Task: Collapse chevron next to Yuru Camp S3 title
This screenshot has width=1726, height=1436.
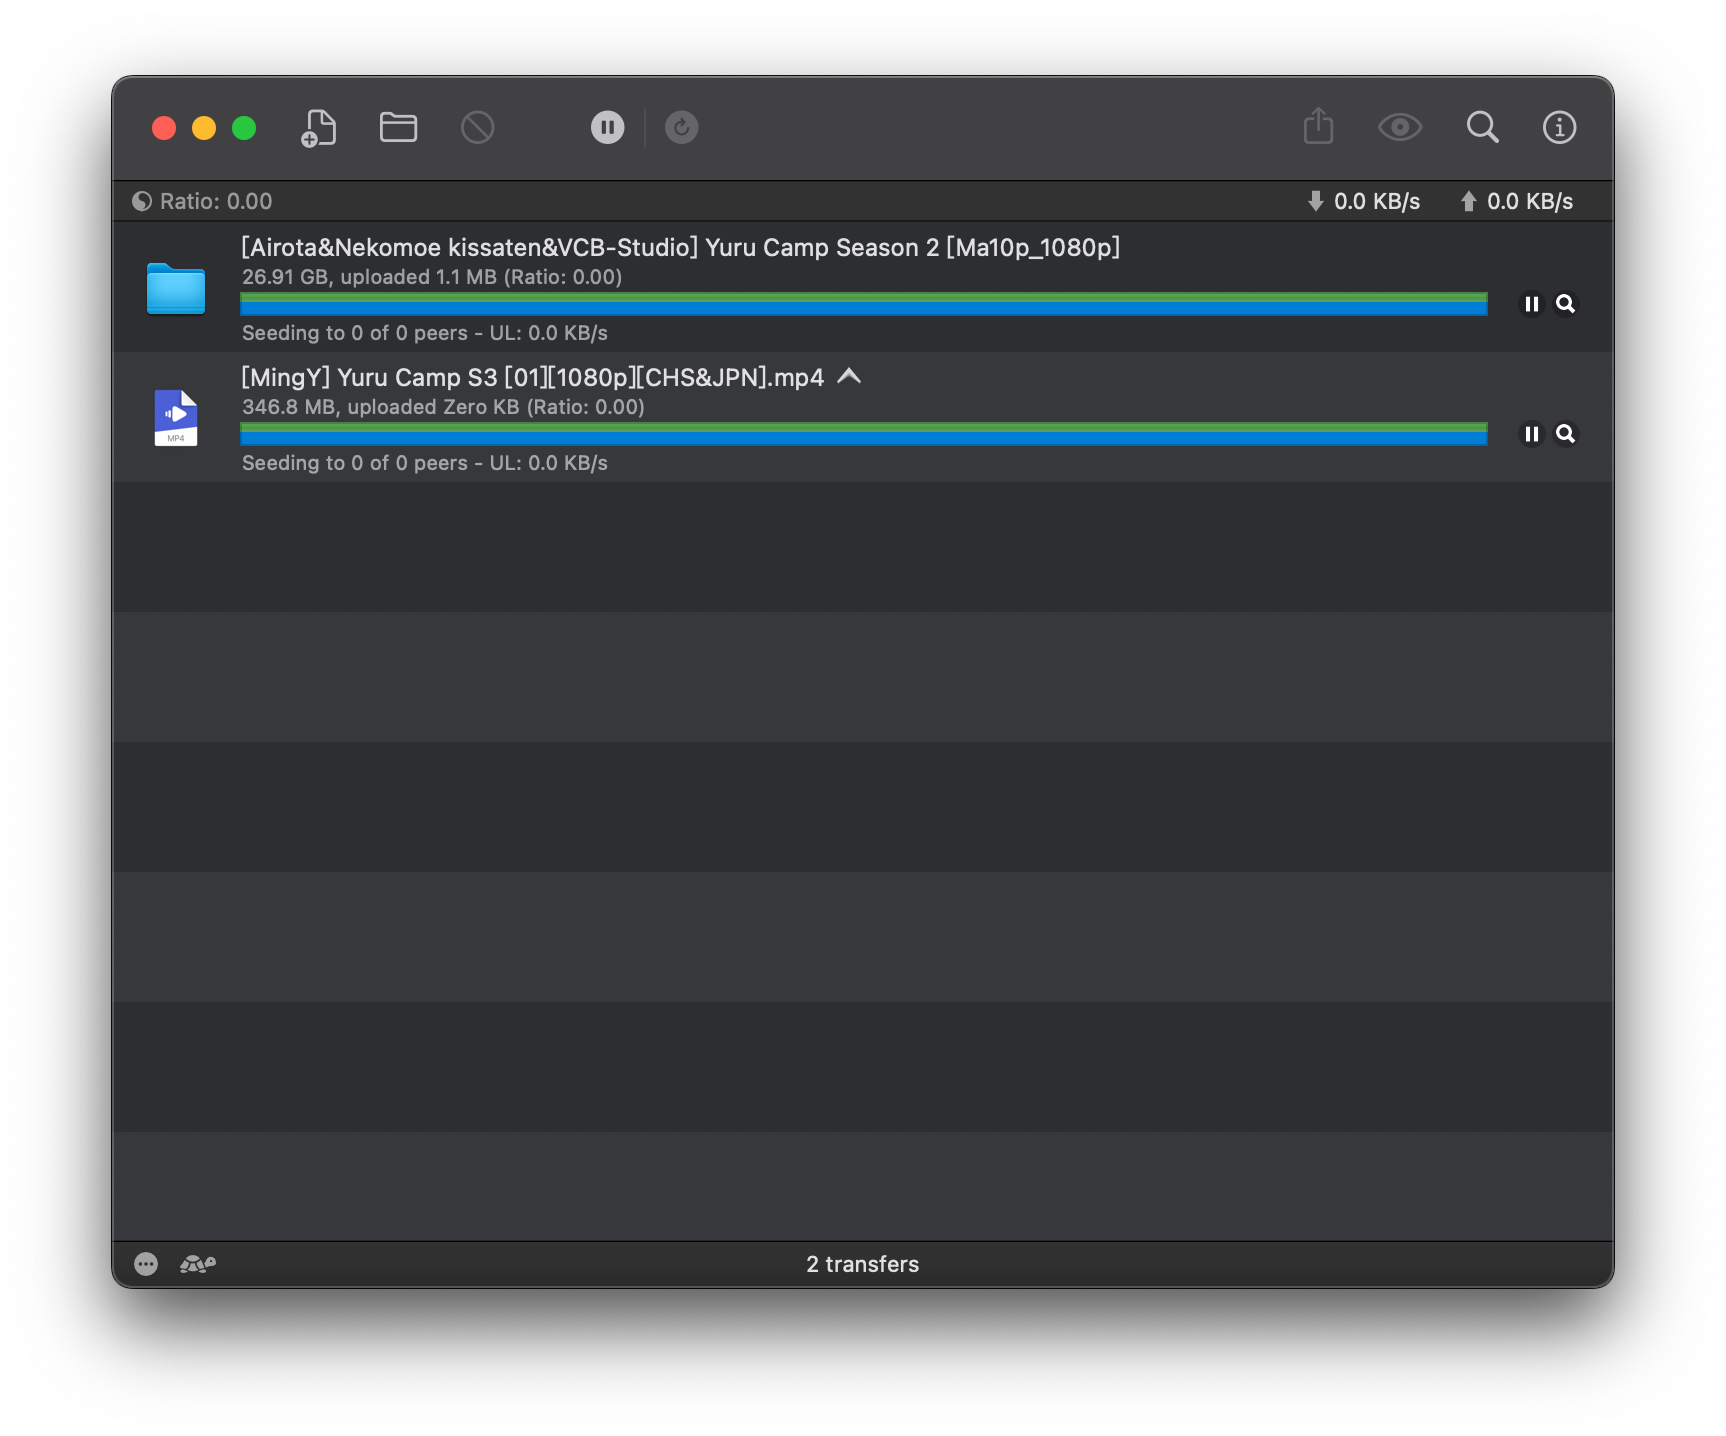Action: tap(849, 377)
